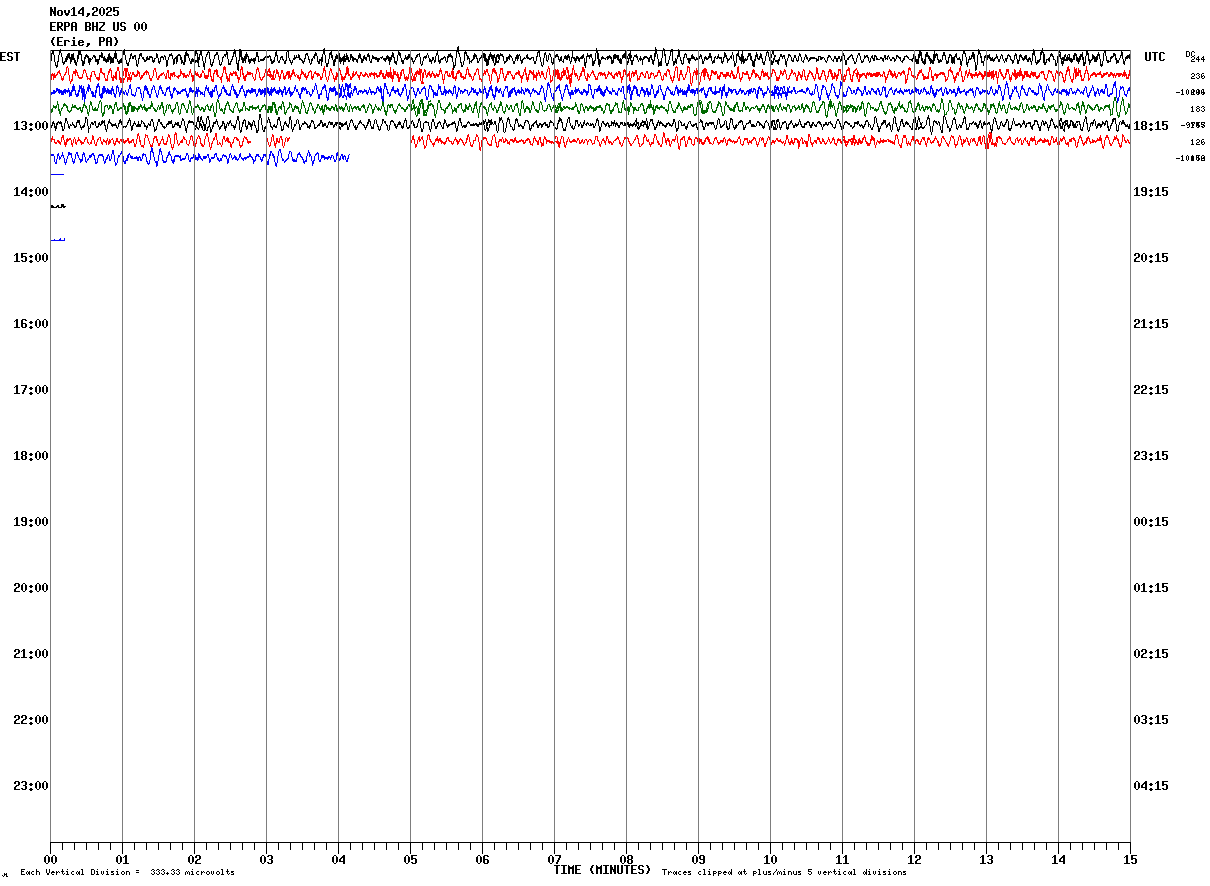Click minute-axis label "02"
This screenshot has width=1210, height=886.
[x=194, y=860]
